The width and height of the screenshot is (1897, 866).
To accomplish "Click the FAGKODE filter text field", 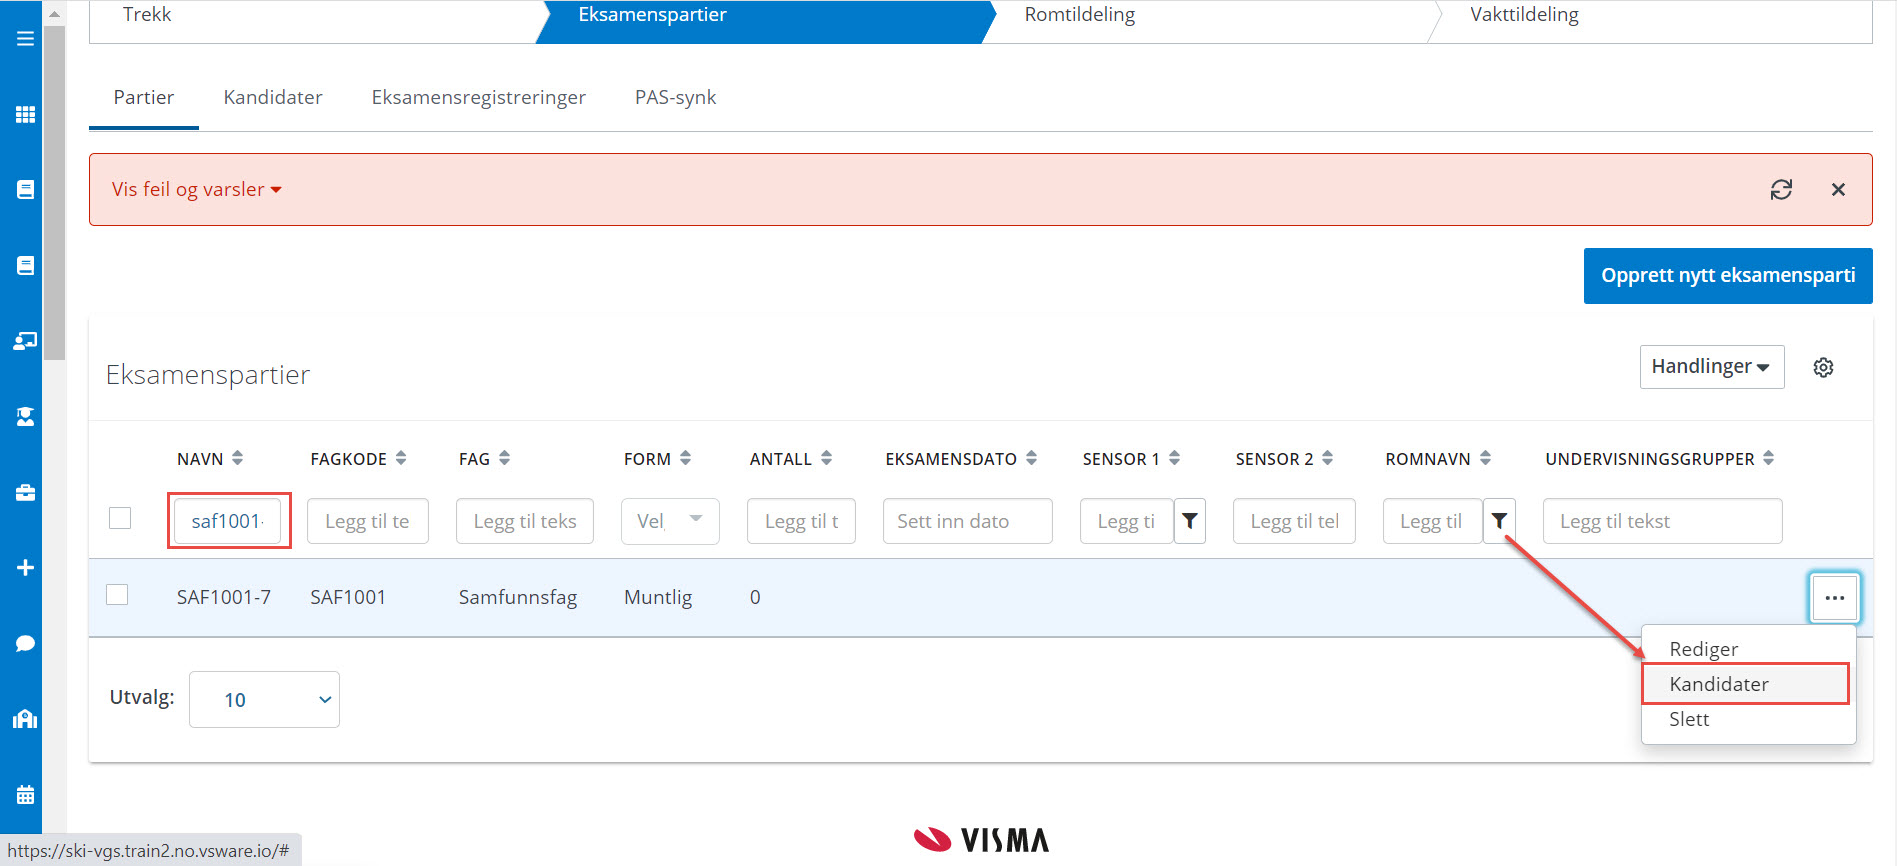I will pyautogui.click(x=367, y=521).
